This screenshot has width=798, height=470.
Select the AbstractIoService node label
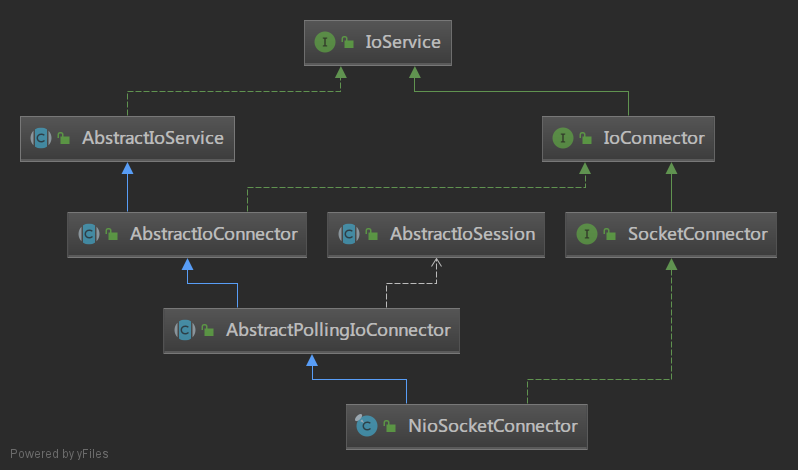152,138
